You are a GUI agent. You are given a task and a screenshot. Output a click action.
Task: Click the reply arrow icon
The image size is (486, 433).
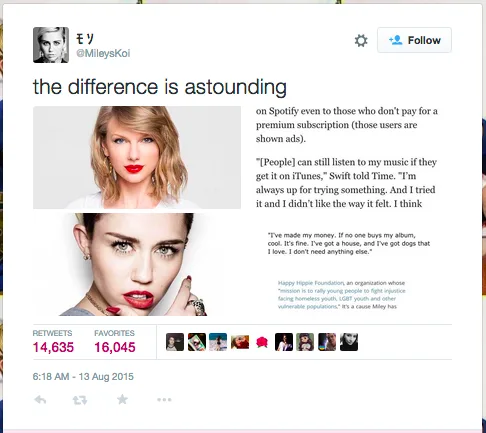[x=40, y=399]
